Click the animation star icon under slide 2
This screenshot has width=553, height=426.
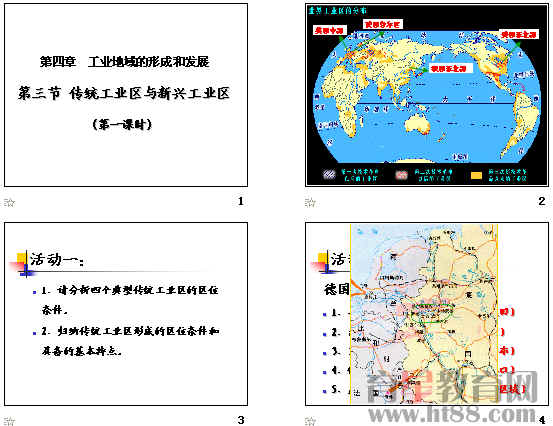tap(310, 202)
